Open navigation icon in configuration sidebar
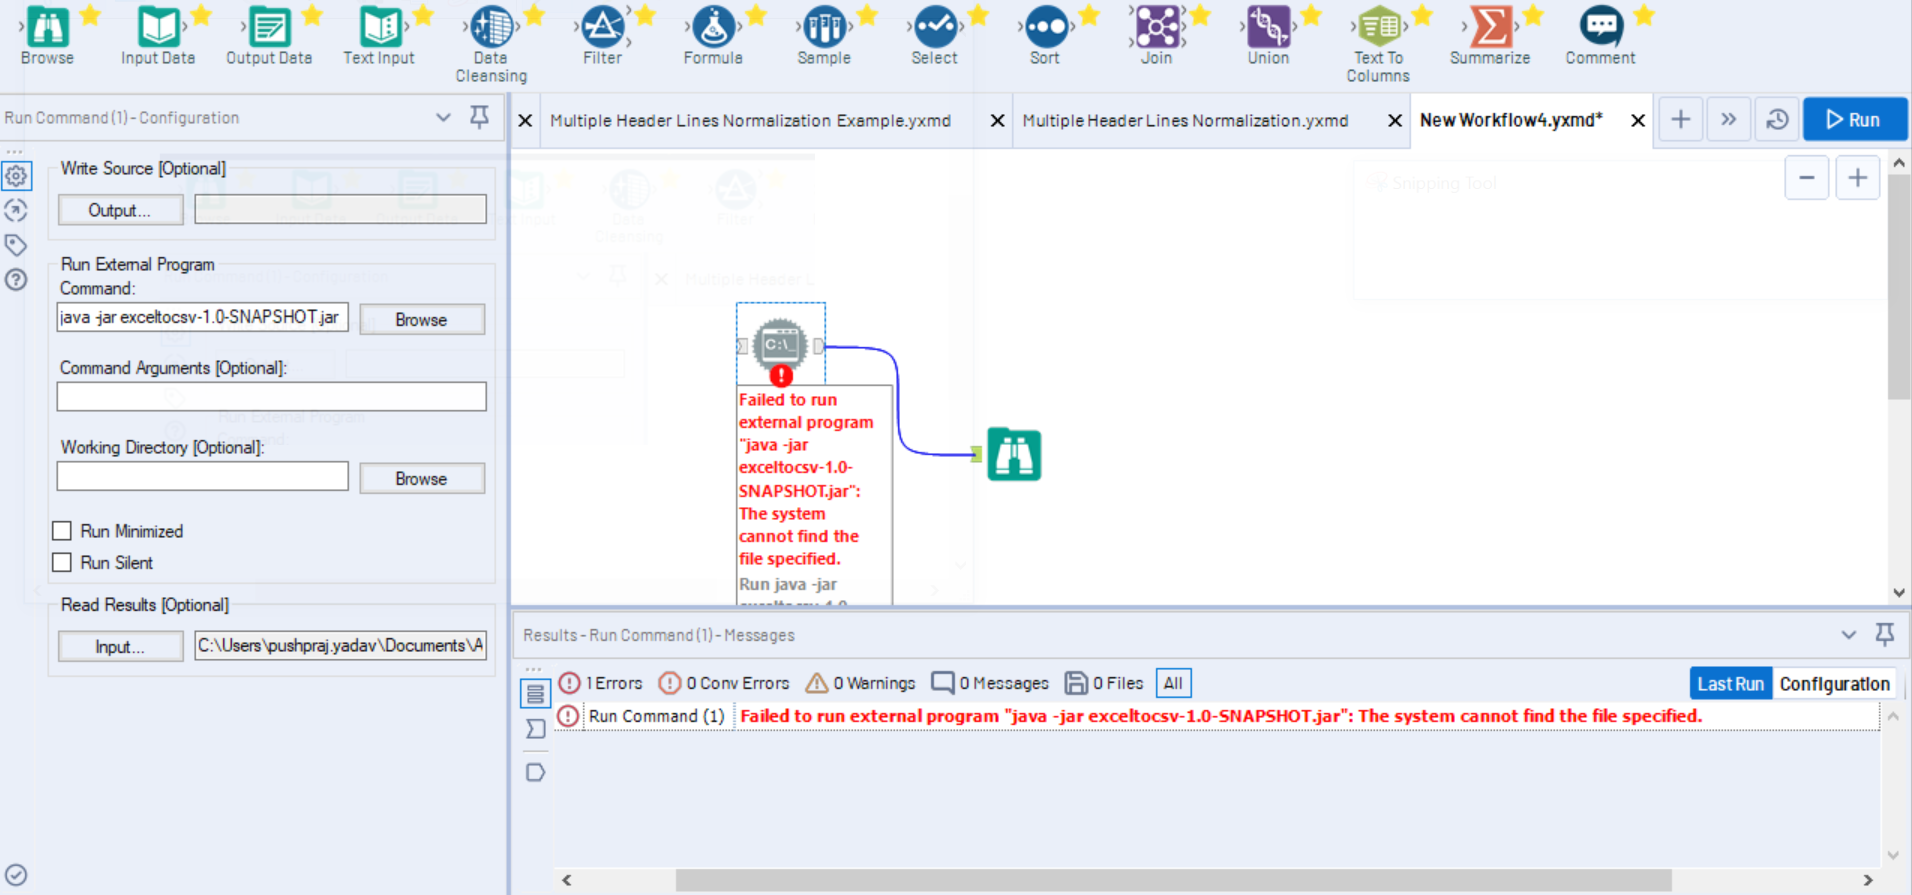 [16, 210]
